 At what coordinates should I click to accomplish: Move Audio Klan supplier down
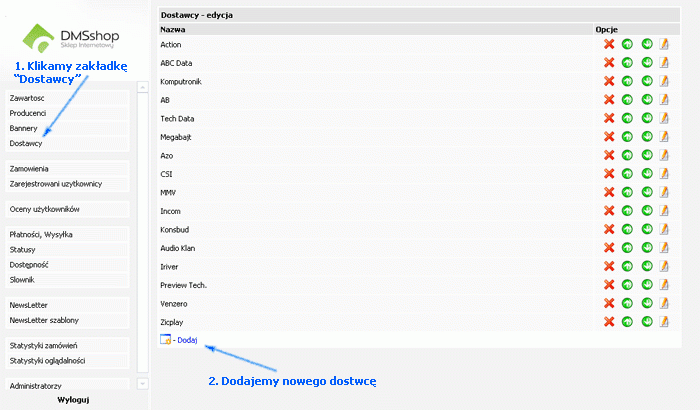click(647, 247)
